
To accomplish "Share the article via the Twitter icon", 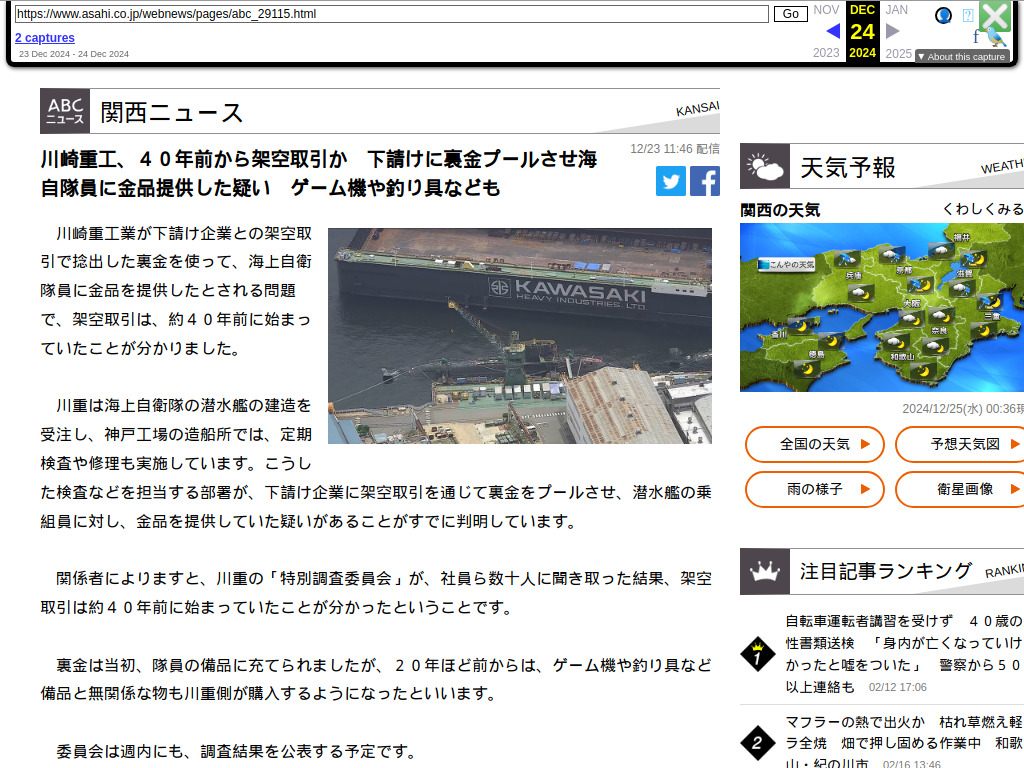I will pos(671,181).
